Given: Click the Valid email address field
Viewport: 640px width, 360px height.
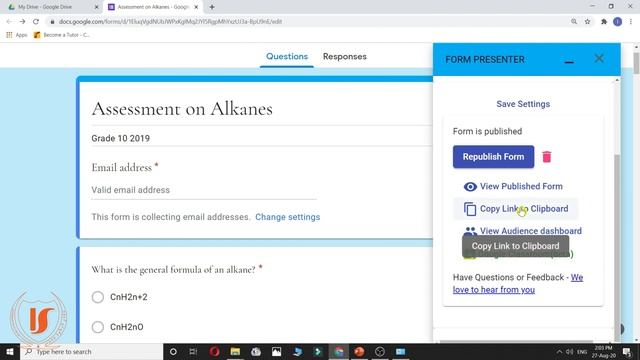Looking at the screenshot, I should [204, 190].
